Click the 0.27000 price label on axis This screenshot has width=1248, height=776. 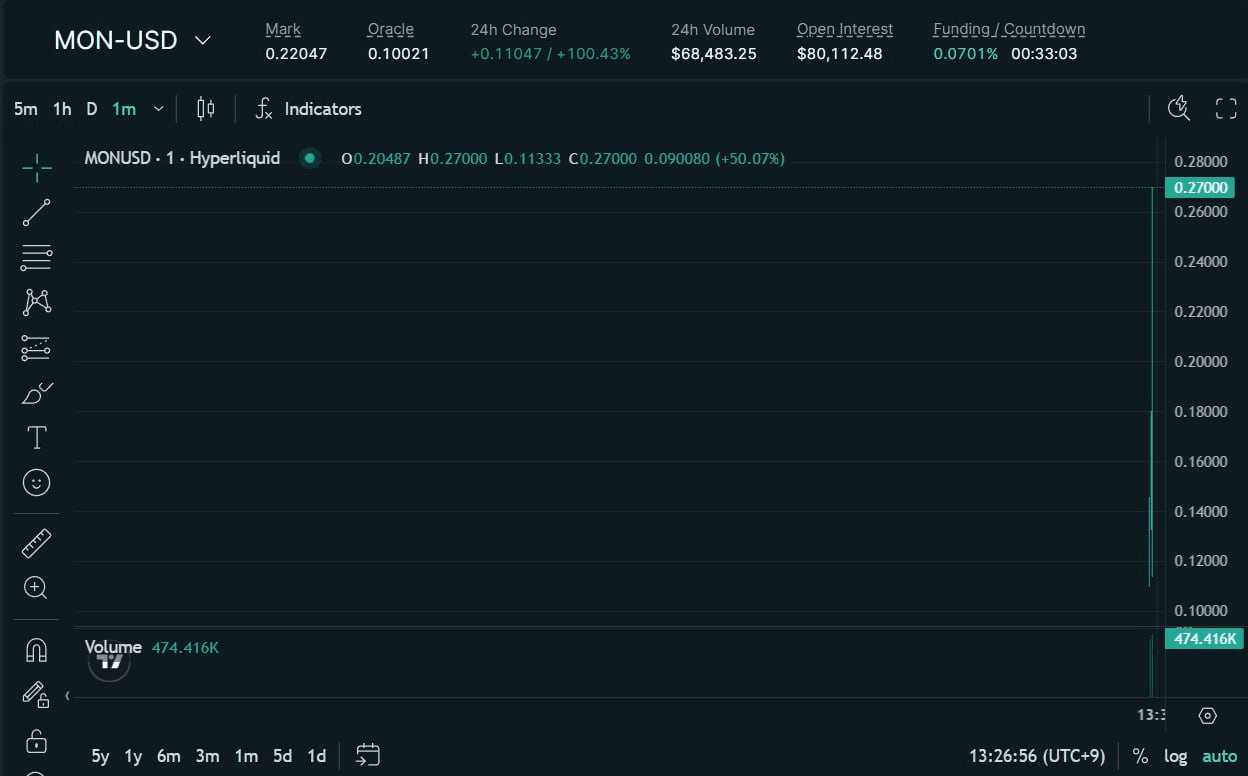point(1203,188)
